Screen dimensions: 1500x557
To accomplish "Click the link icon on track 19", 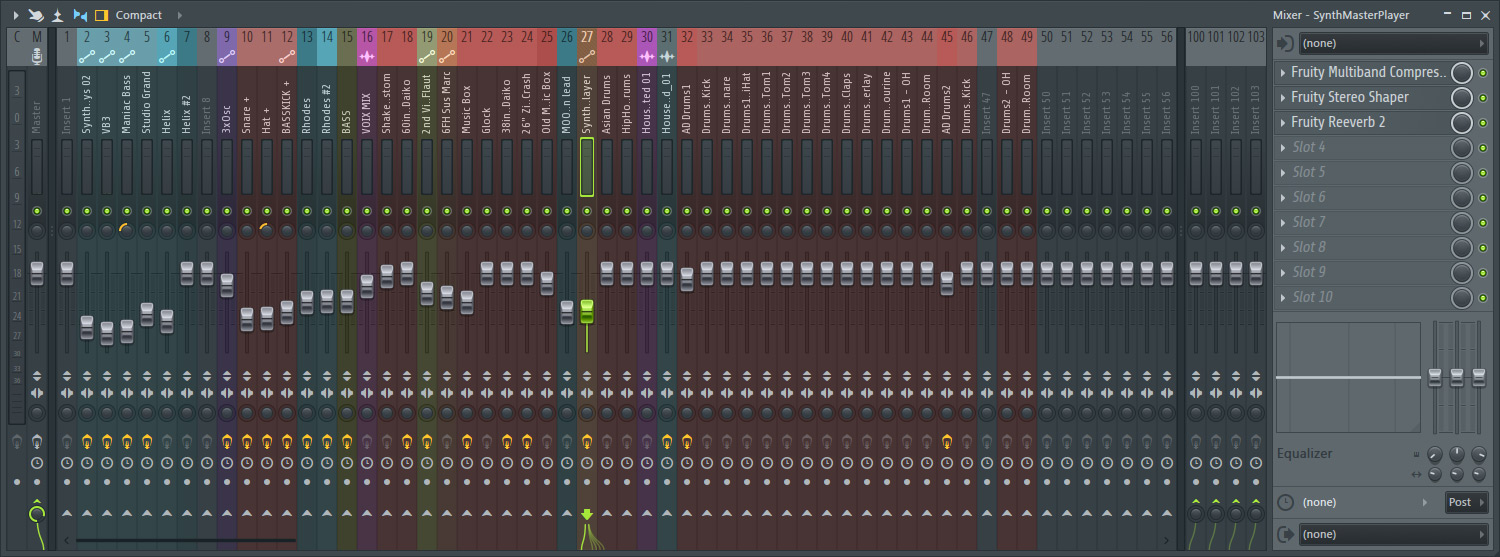I will click(427, 57).
